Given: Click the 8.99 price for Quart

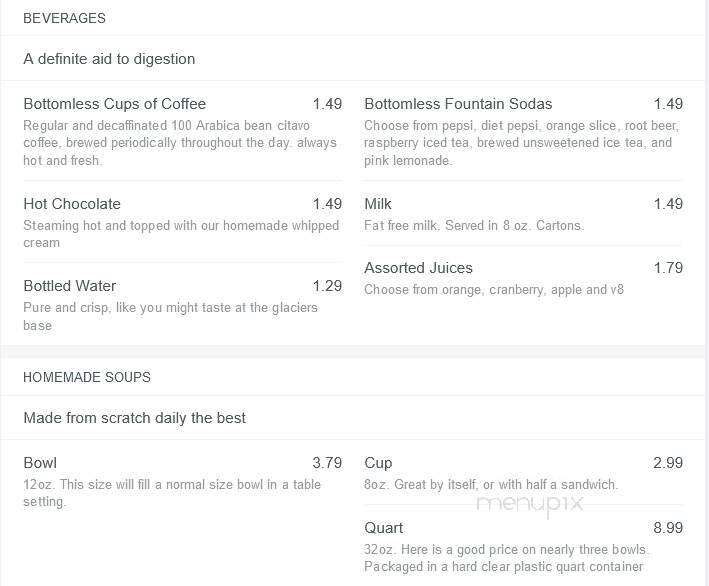Looking at the screenshot, I should coord(668,528).
